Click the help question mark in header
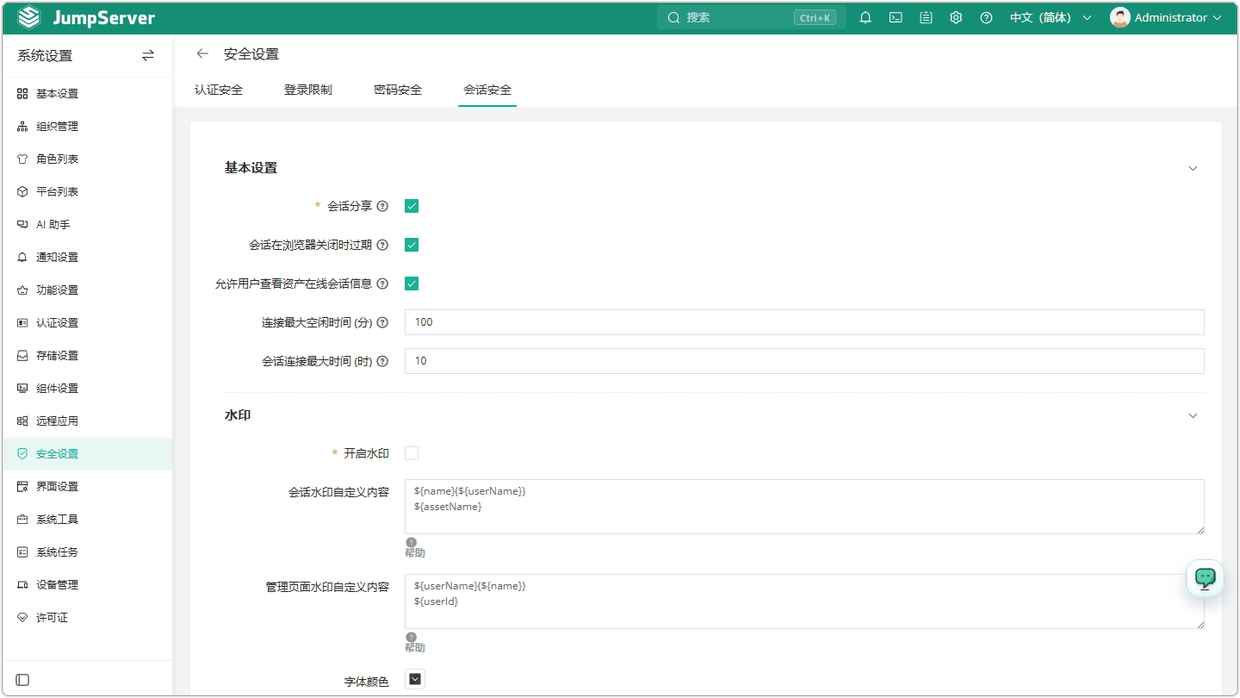Screen dimensions: 1240x698 [x=986, y=18]
